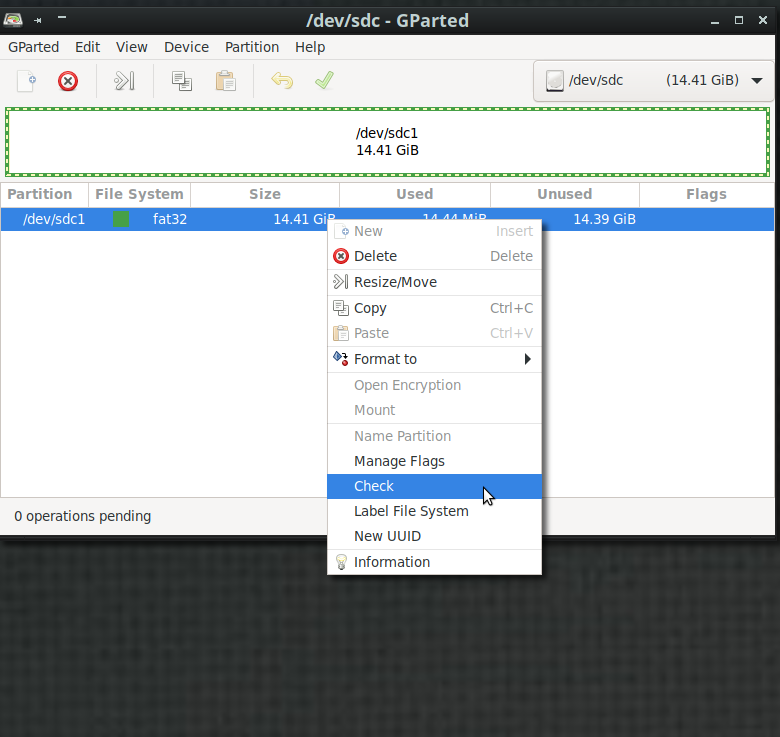Click the device selector dropdown arrow
Viewport: 780px width, 737px height.
click(x=757, y=81)
